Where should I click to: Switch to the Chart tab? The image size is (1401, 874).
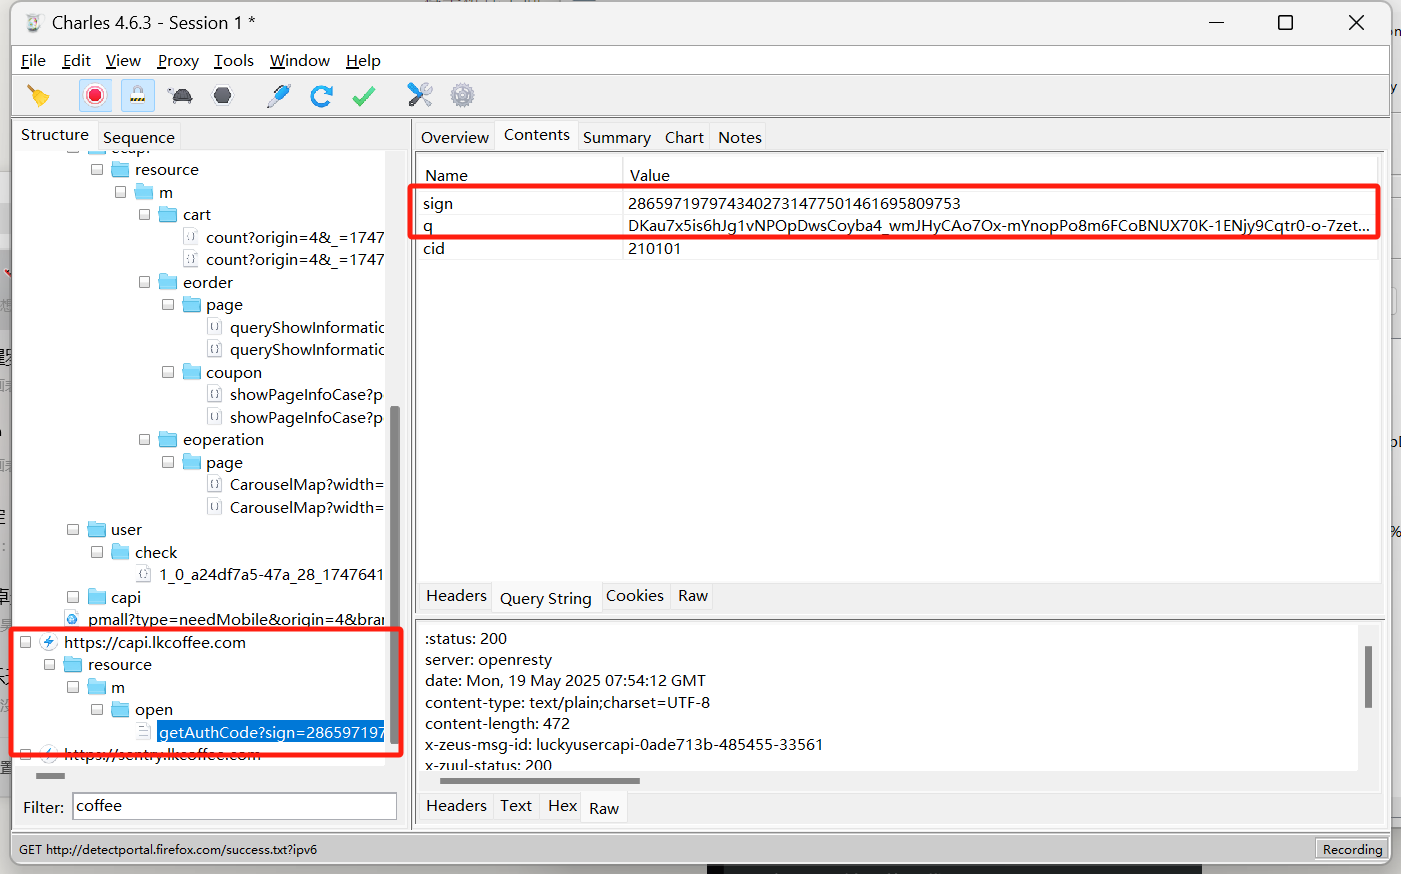pos(684,137)
